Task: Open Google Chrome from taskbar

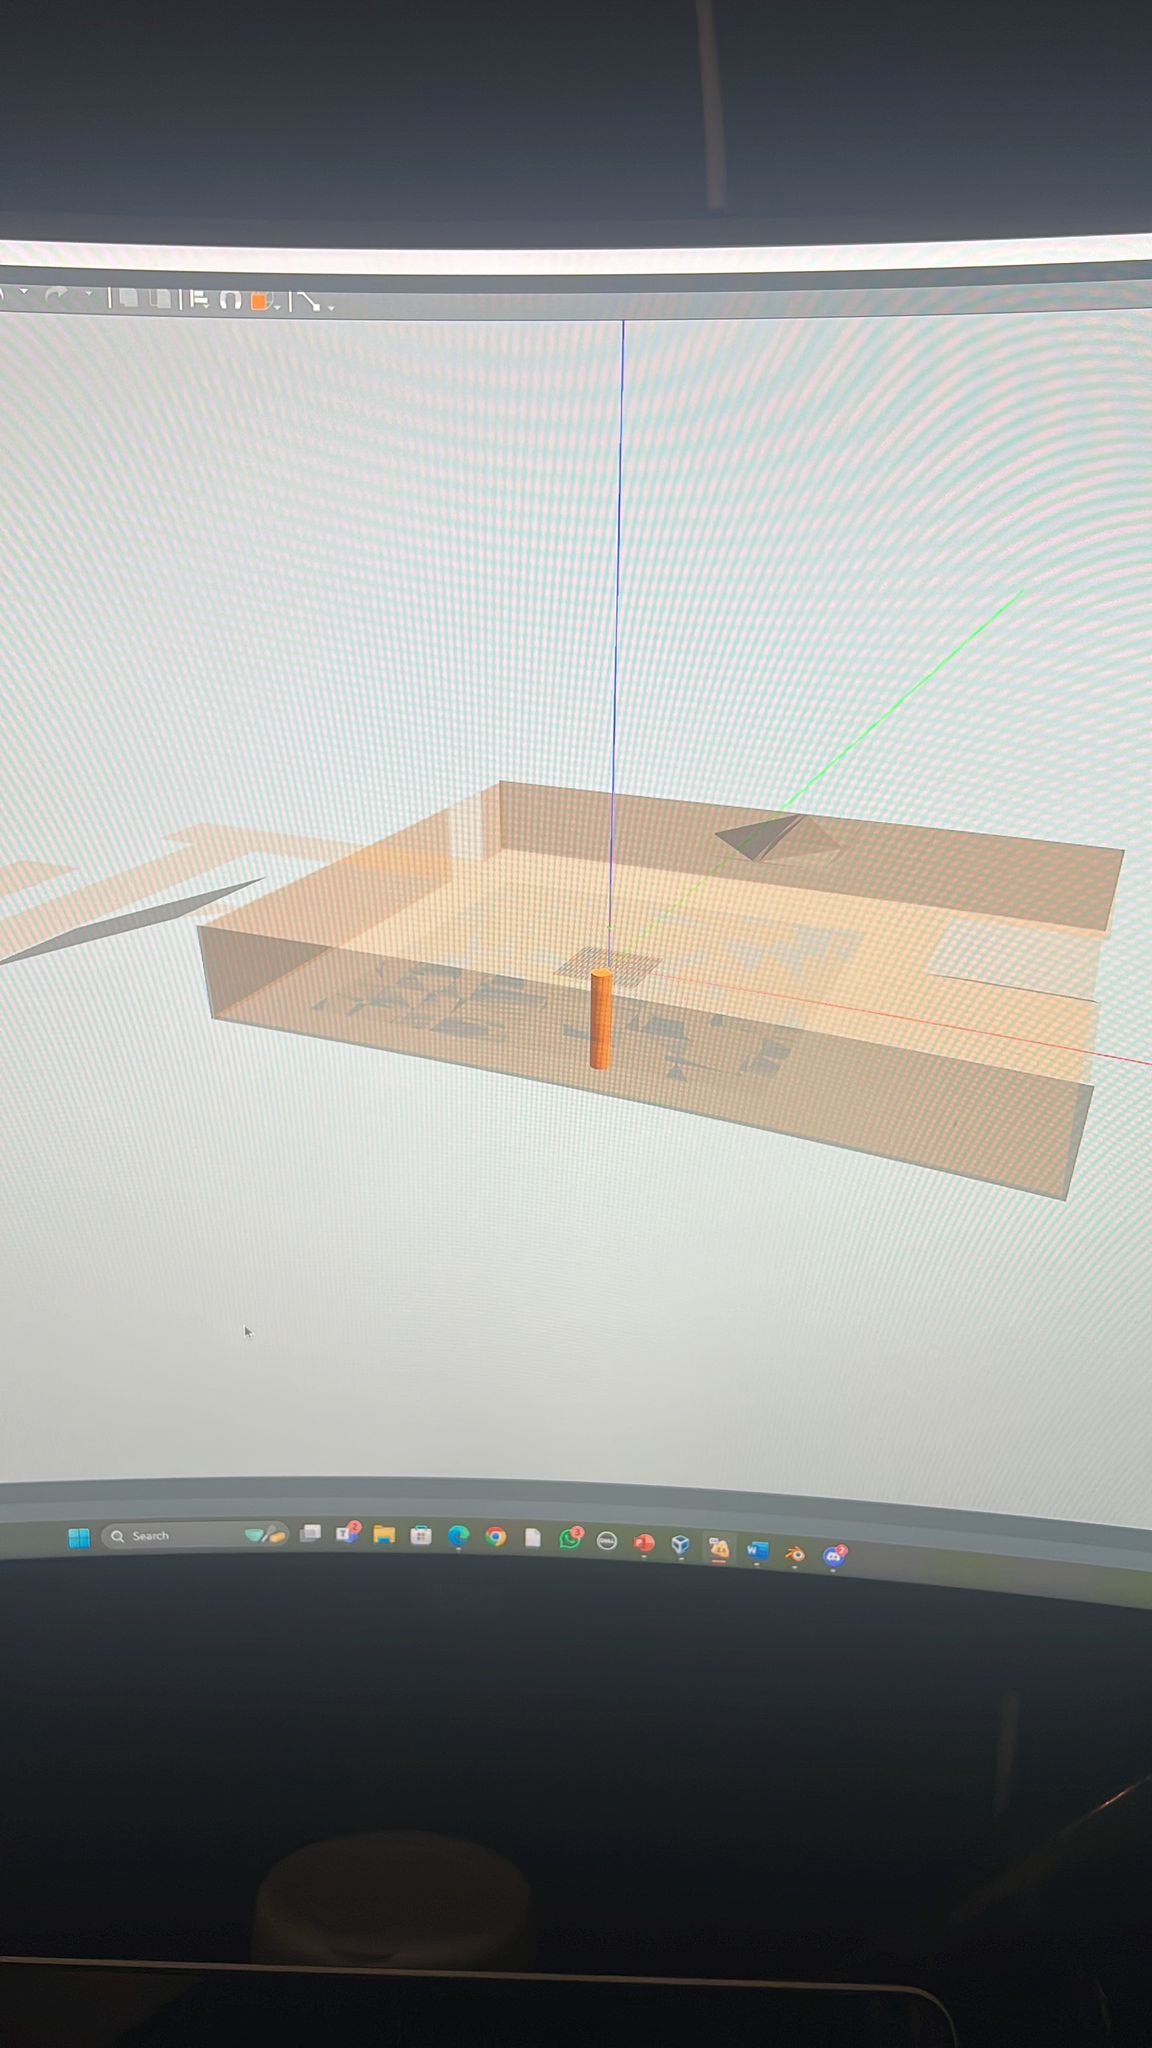Action: [x=496, y=1537]
